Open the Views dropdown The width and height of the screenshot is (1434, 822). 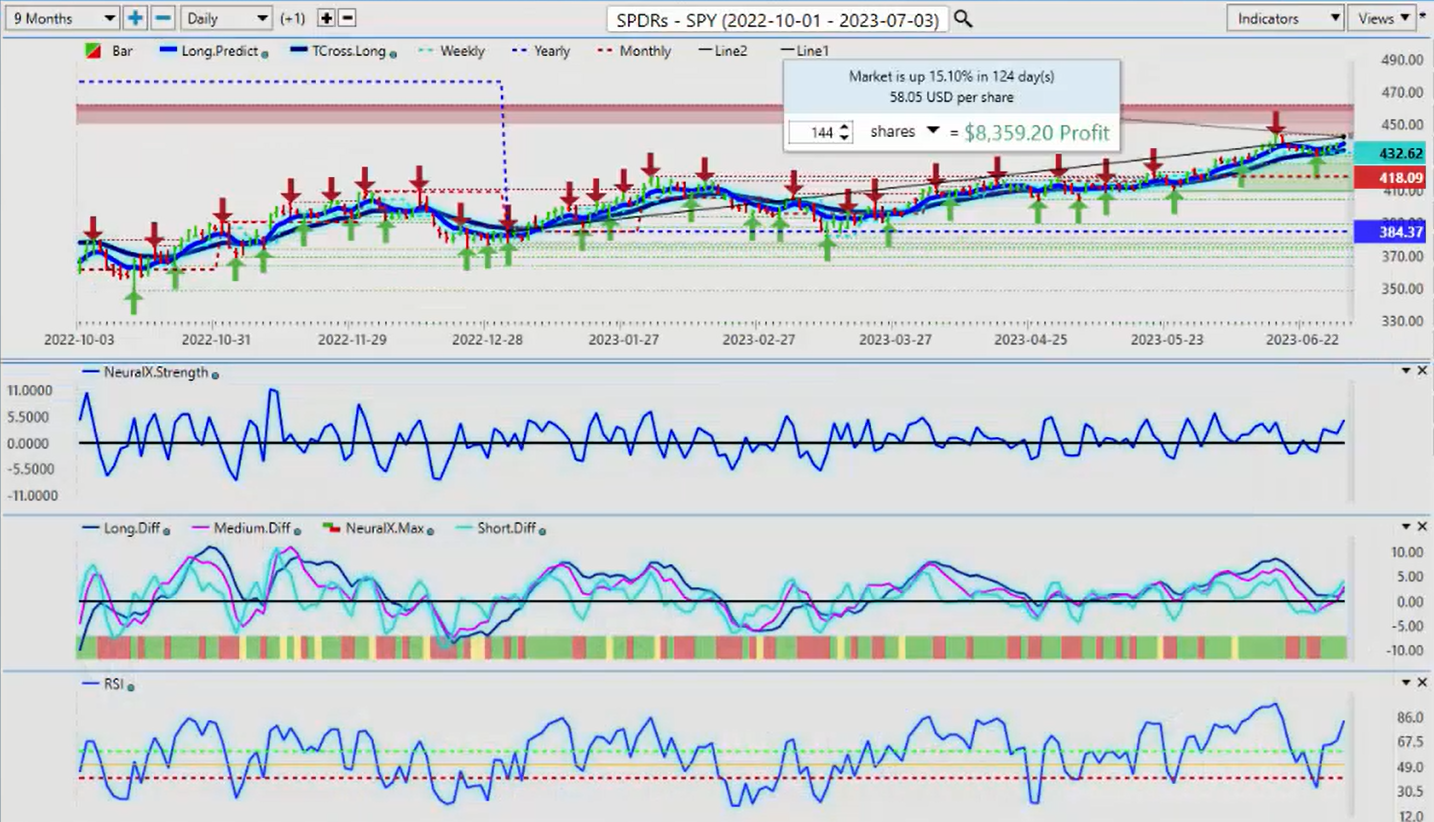point(1382,18)
